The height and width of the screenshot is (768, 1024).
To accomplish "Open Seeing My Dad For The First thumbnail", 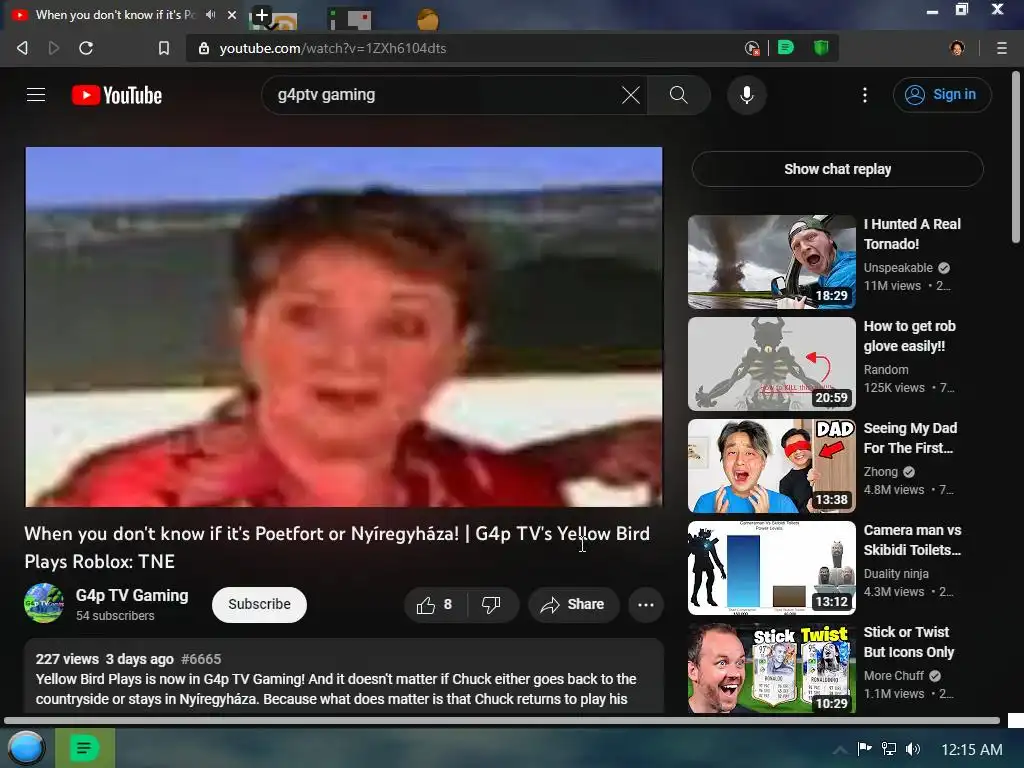I will (771, 466).
